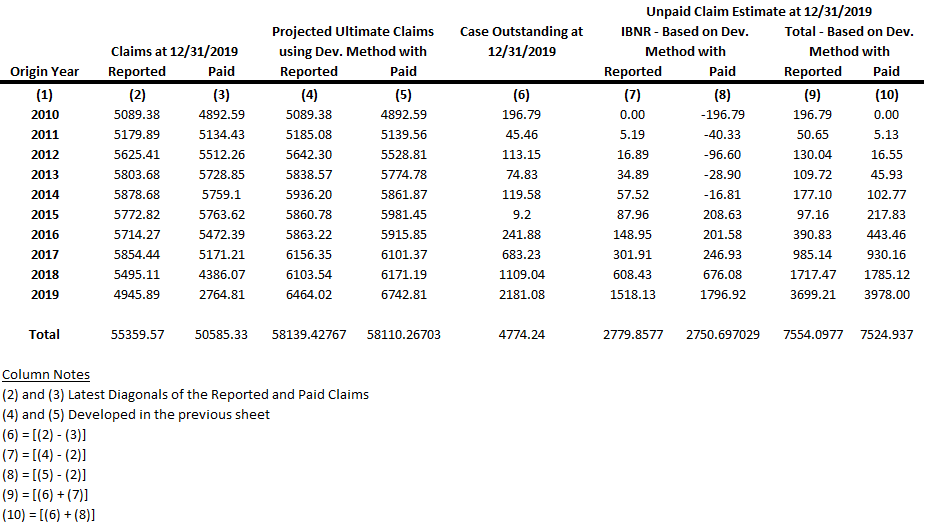926x525 pixels.
Task: Select the IBNR value 1518.13 for 2019
Action: tap(633, 294)
